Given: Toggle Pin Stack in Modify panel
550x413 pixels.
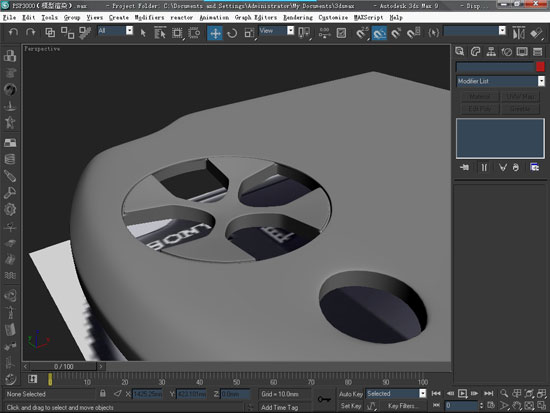Looking at the screenshot, I should tap(464, 167).
